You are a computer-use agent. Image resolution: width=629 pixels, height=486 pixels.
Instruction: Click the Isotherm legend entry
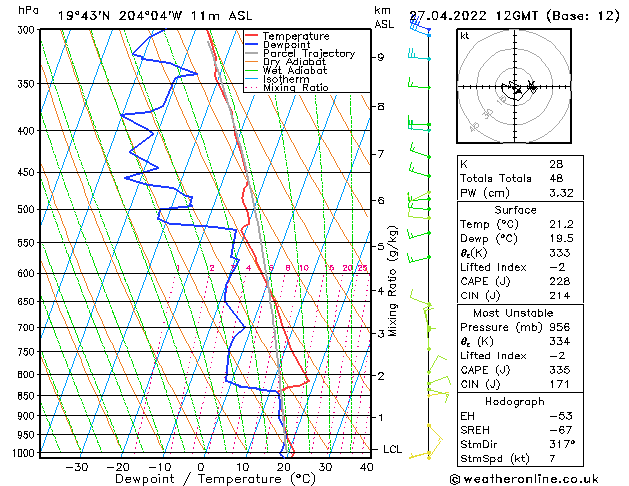[286, 79]
